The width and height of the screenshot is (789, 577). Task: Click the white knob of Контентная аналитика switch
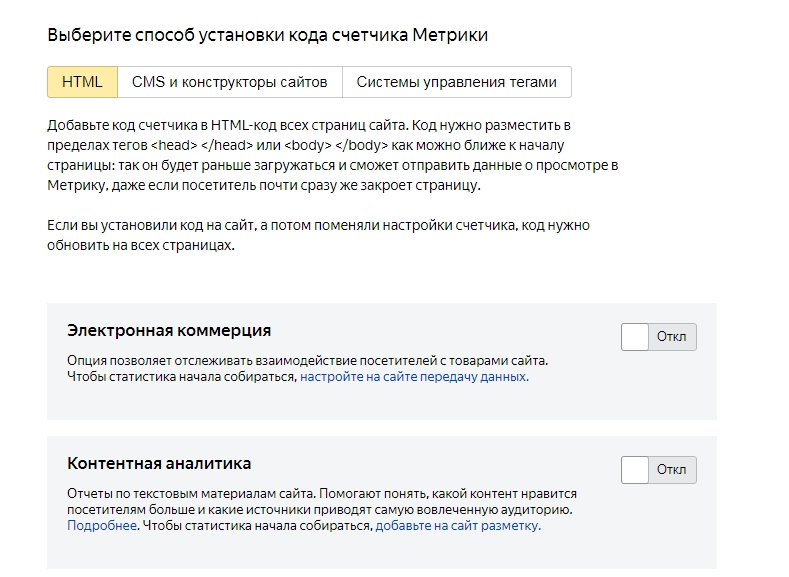(x=635, y=469)
